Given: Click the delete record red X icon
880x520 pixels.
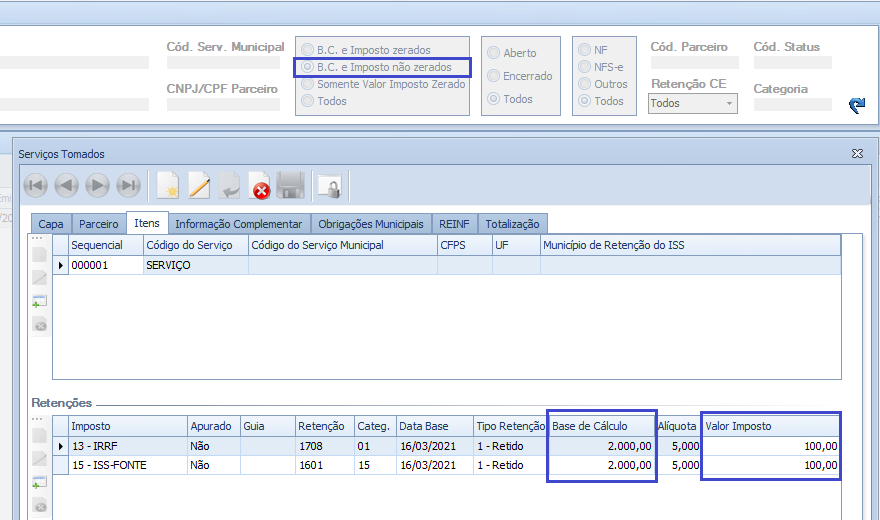Looking at the screenshot, I should click(260, 186).
